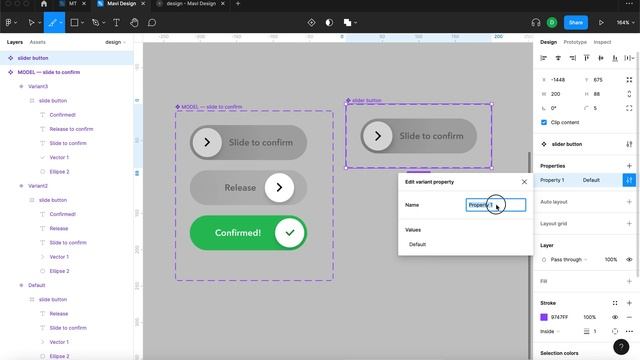Align vertical centers icon

[x=601, y=58]
